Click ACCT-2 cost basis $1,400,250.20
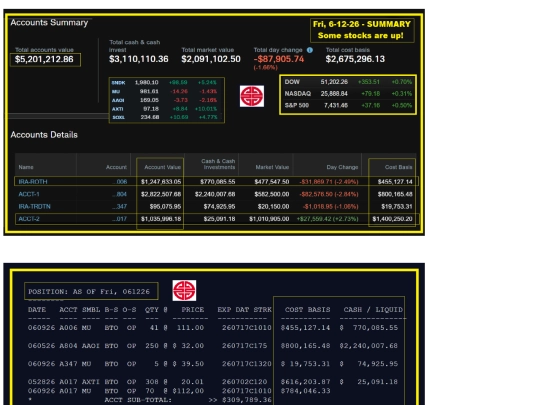540x405 pixels. 392,219
